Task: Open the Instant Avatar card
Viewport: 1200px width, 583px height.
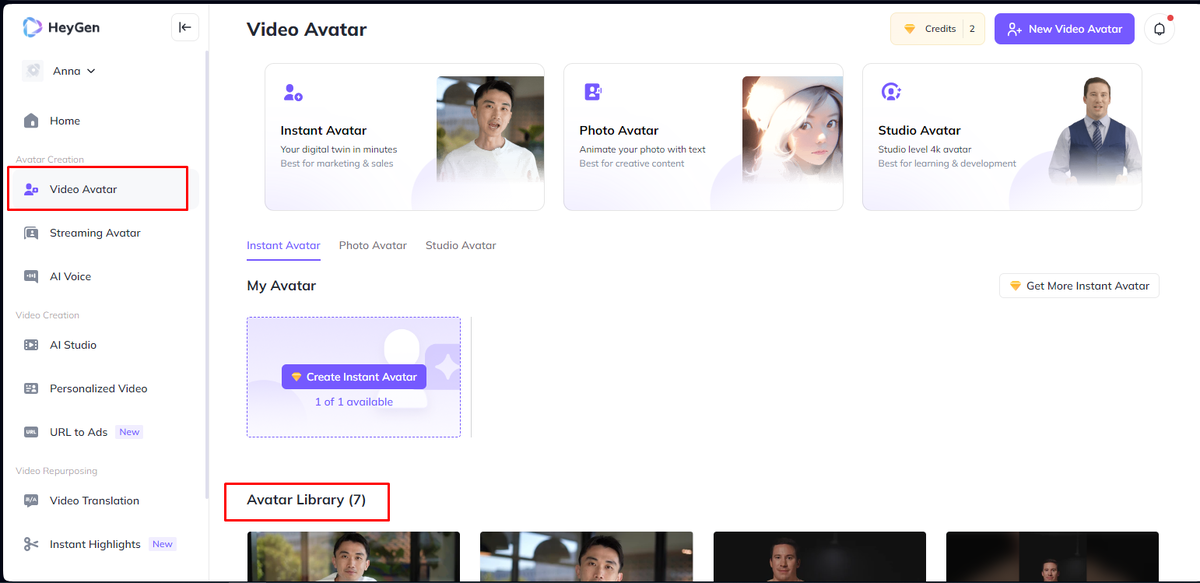Action: (x=404, y=137)
